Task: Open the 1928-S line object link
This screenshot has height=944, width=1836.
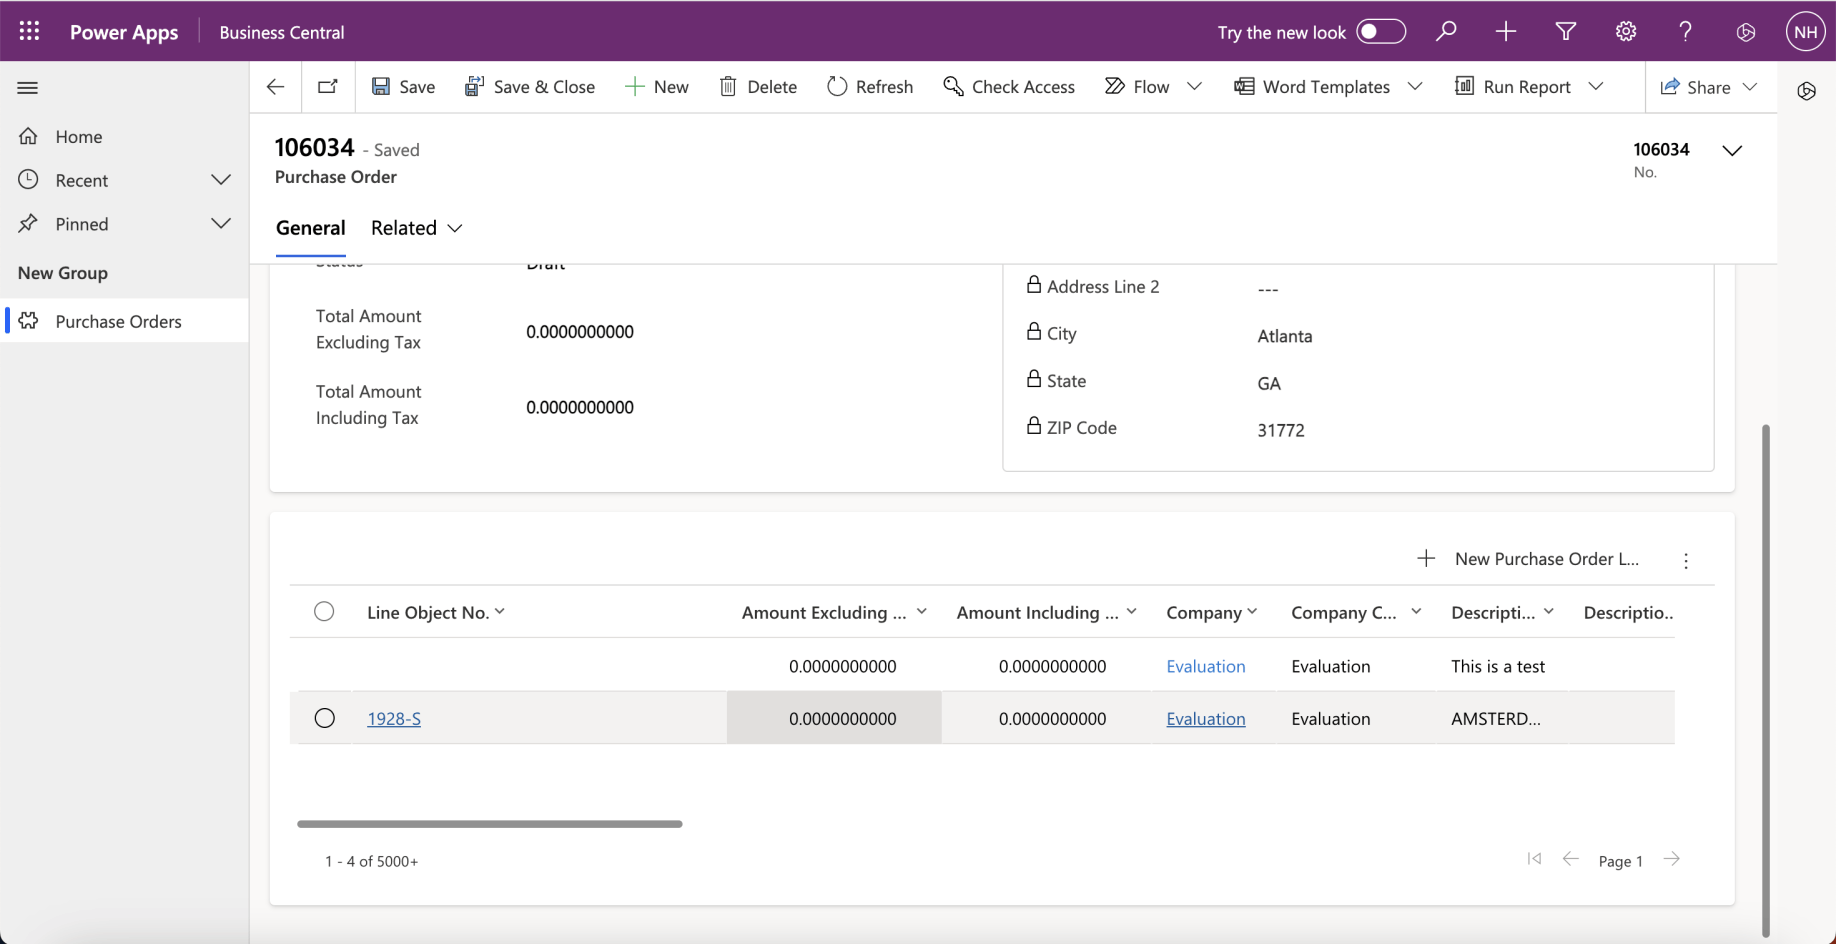Action: 394,719
